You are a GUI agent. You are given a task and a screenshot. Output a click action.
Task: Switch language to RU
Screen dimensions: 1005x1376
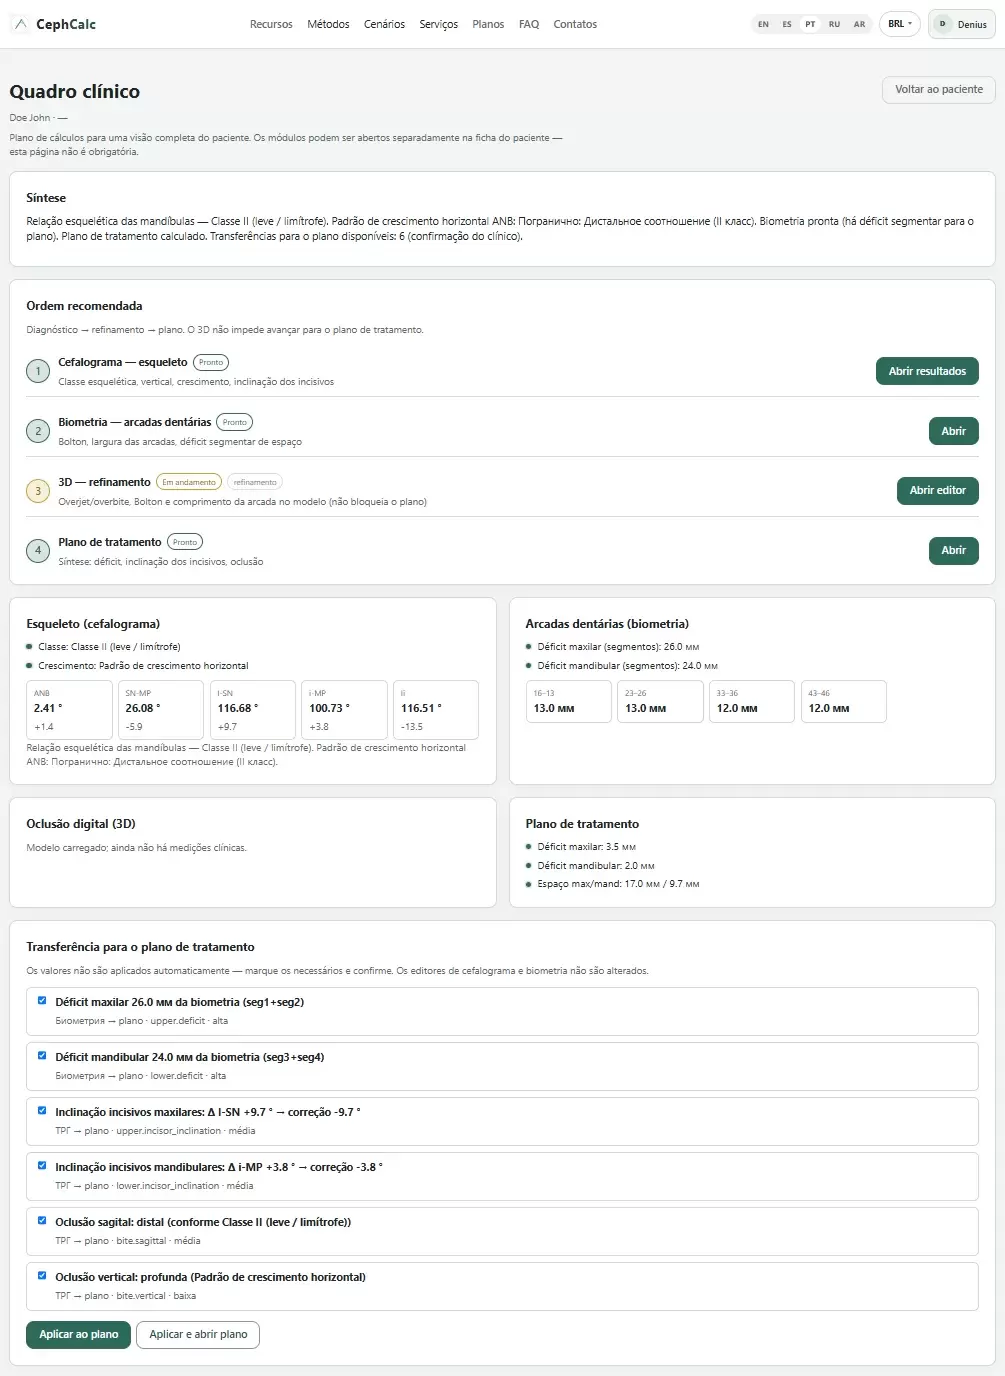834,24
